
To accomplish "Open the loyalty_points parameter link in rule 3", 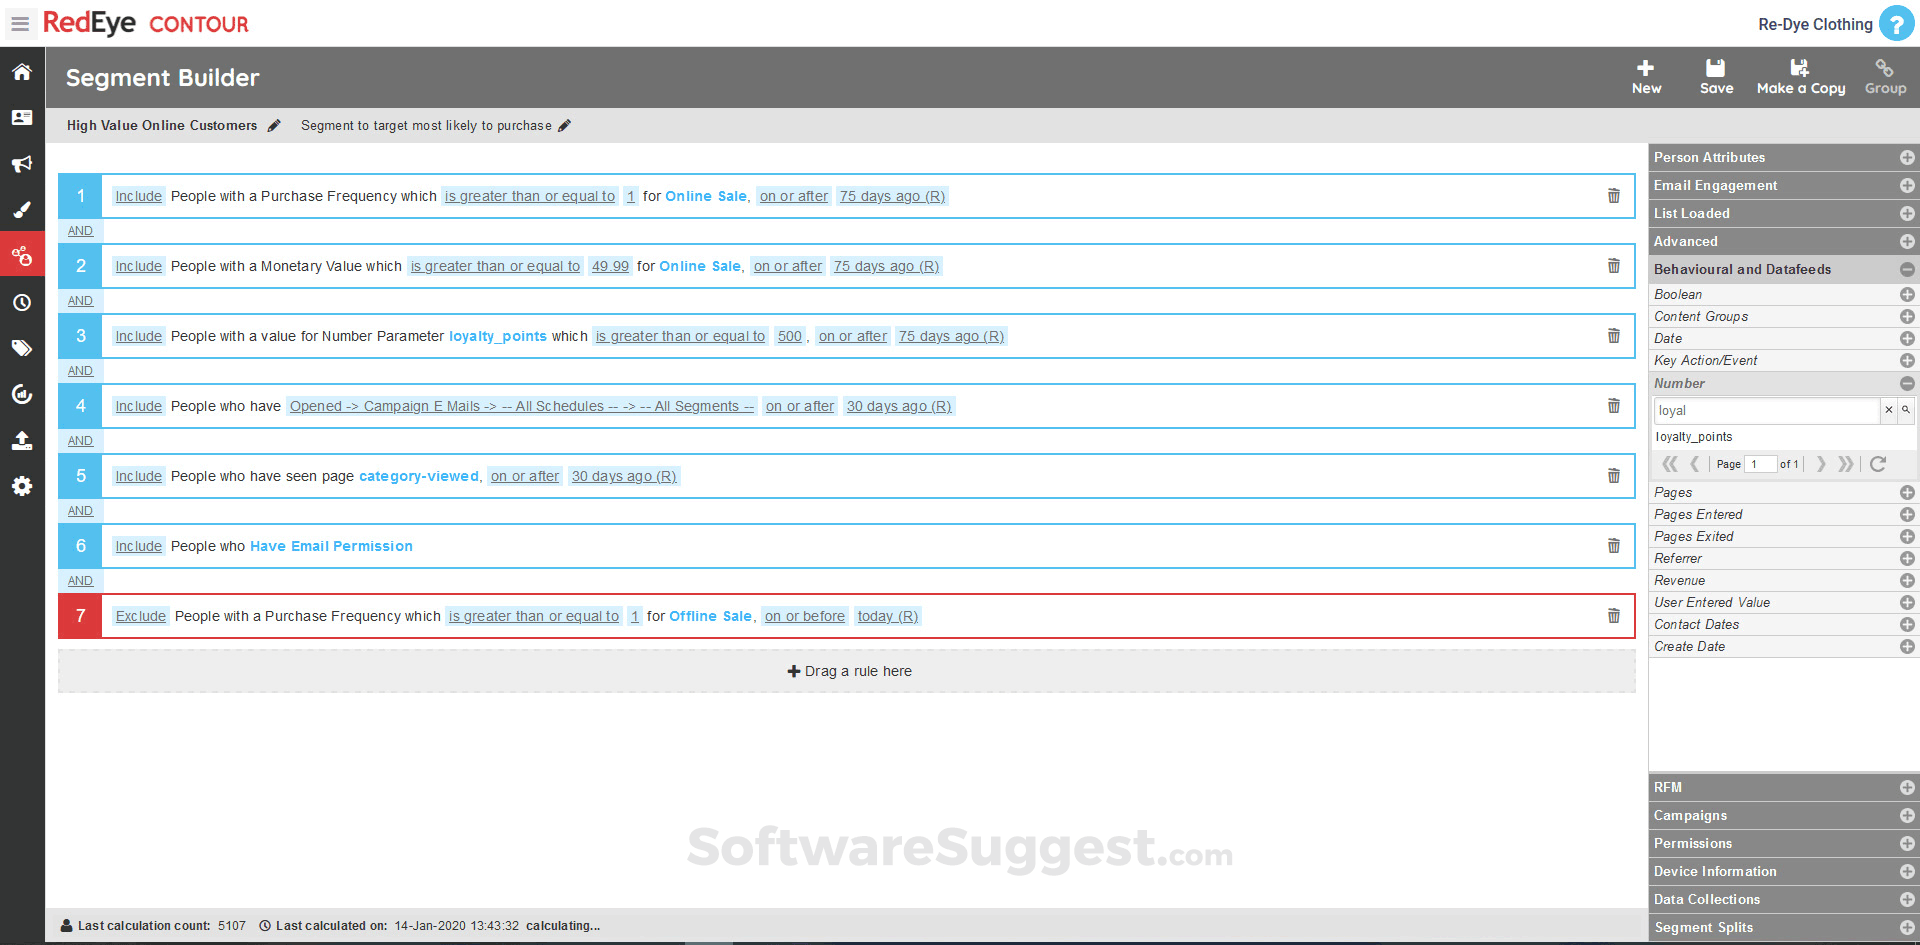I will coord(497,336).
